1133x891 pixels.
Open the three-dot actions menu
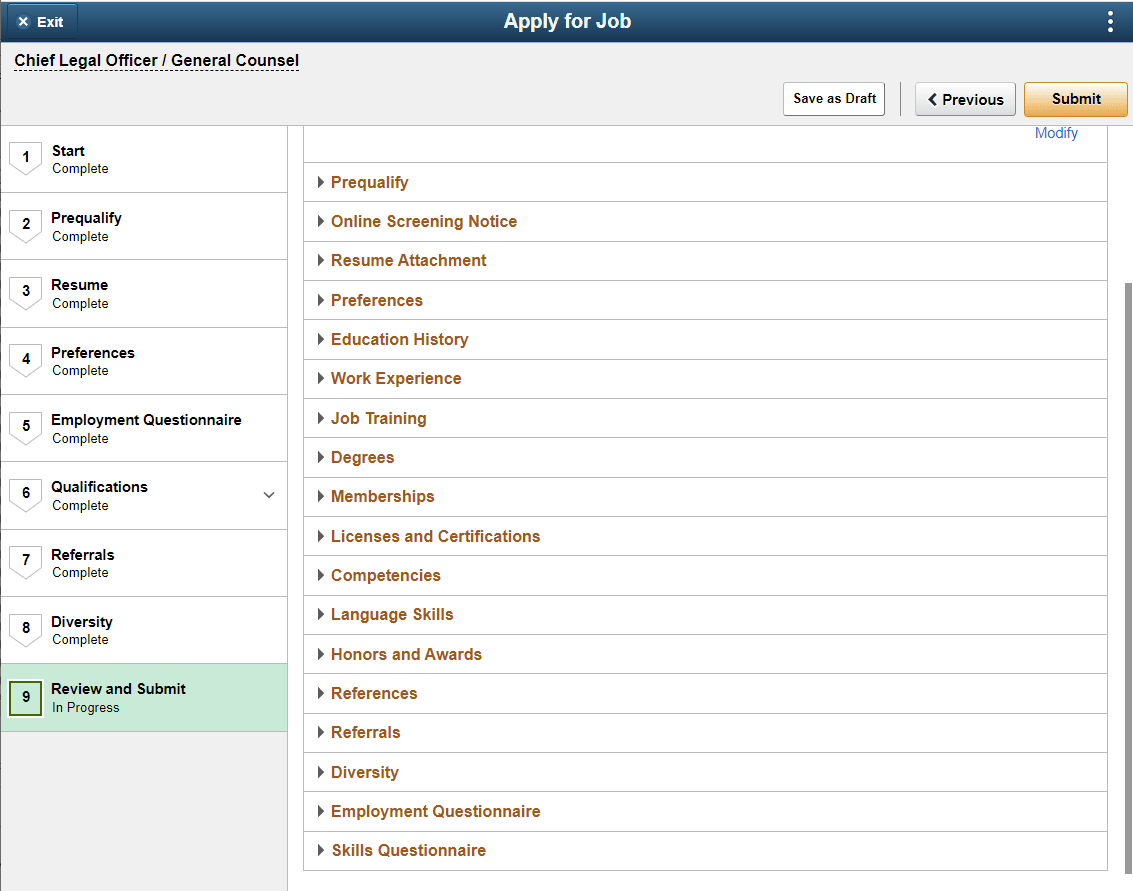pos(1110,22)
